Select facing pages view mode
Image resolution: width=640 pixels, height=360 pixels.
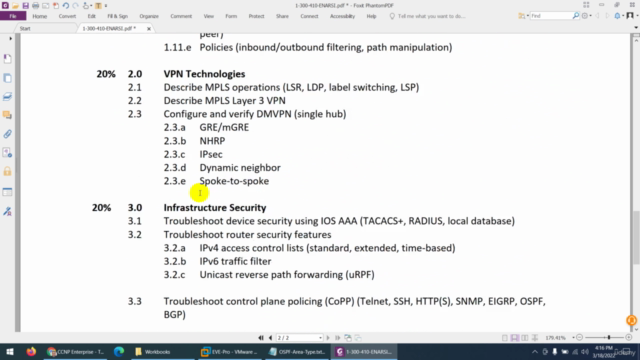pos(525,338)
